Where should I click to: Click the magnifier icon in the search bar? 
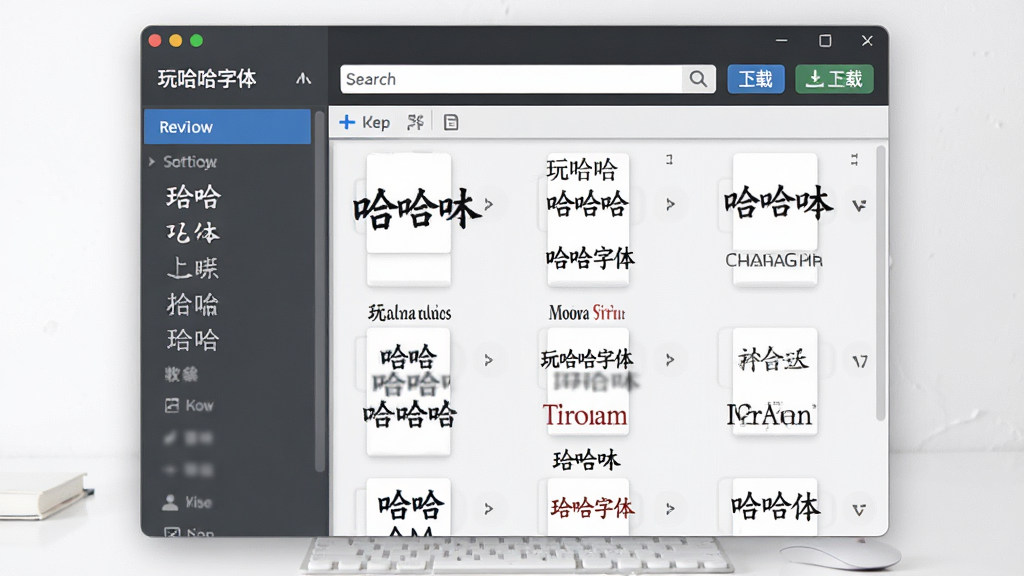pos(698,79)
